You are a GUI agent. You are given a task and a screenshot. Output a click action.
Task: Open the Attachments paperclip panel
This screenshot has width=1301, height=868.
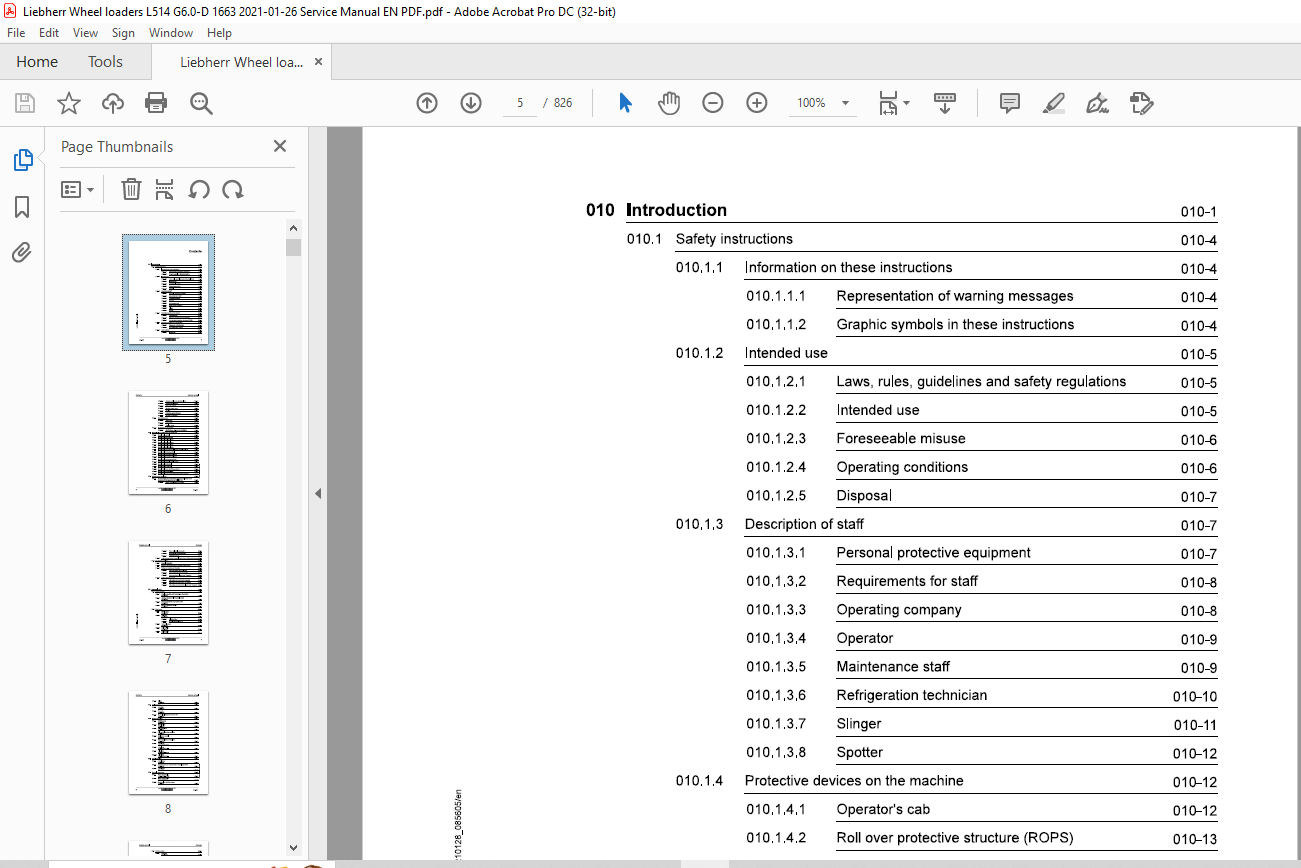coord(22,253)
